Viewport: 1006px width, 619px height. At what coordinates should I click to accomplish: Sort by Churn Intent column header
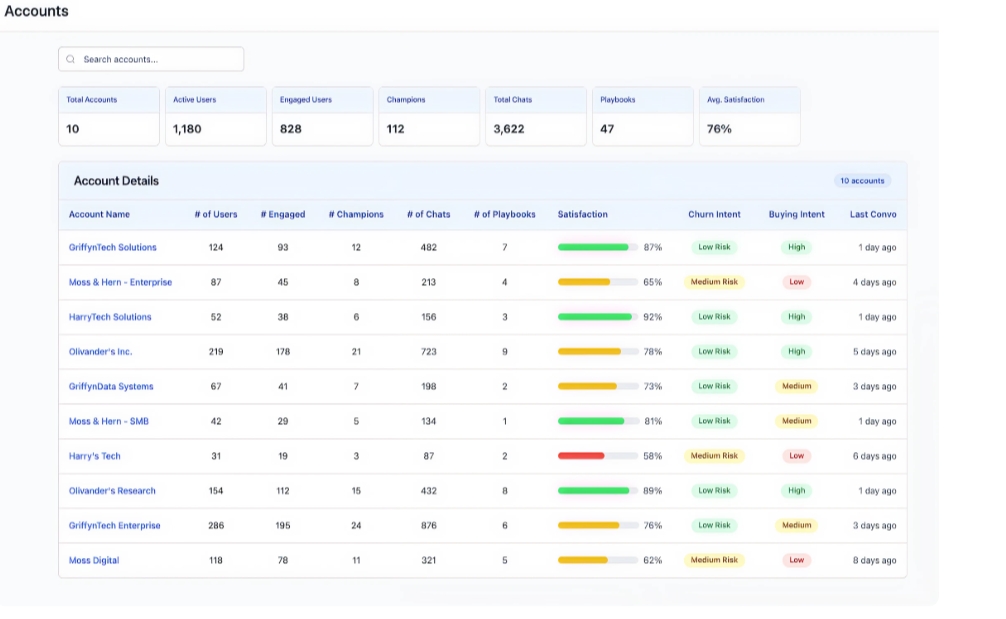coord(714,214)
